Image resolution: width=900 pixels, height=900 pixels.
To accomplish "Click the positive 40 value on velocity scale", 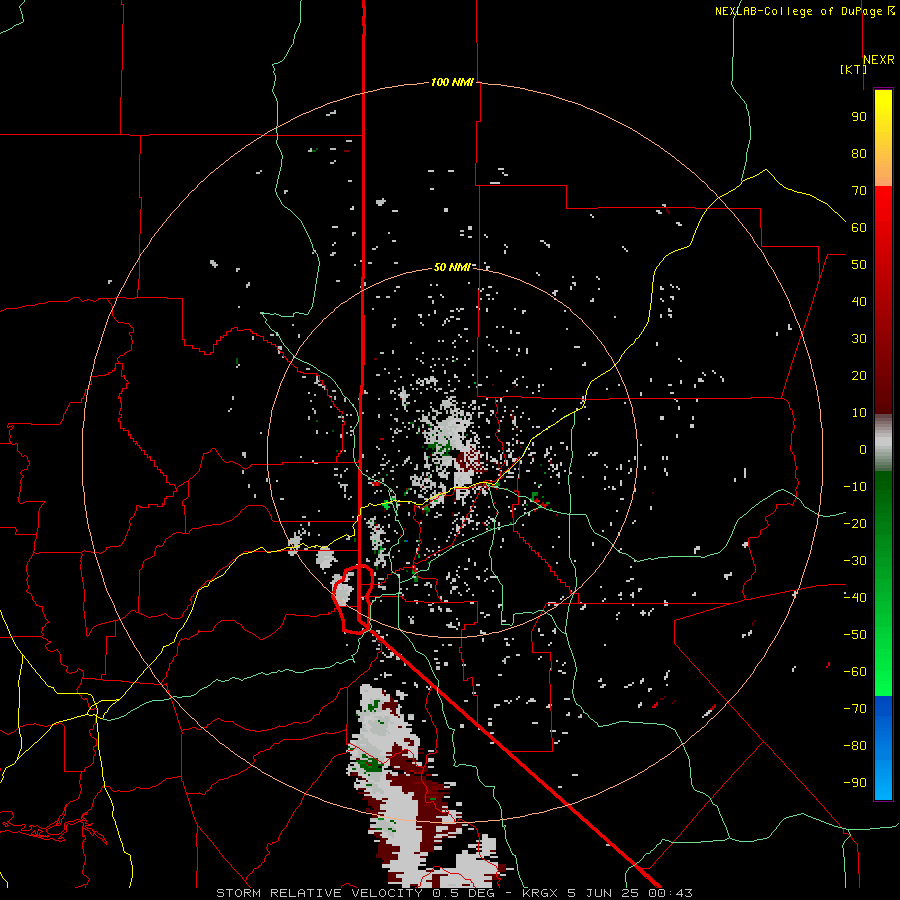I will [x=859, y=301].
